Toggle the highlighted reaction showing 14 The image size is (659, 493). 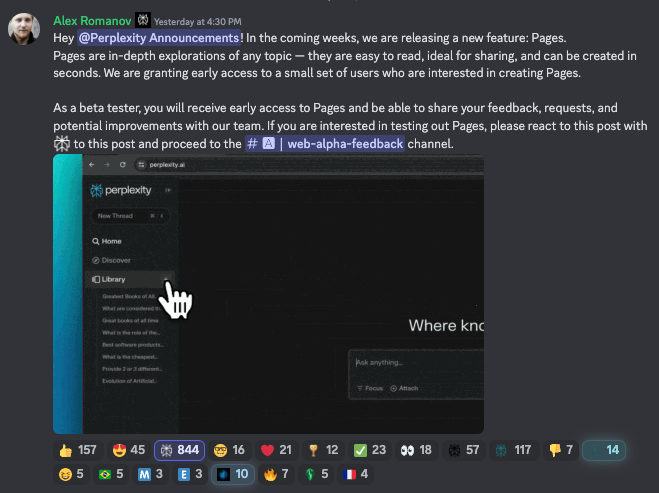click(x=605, y=450)
